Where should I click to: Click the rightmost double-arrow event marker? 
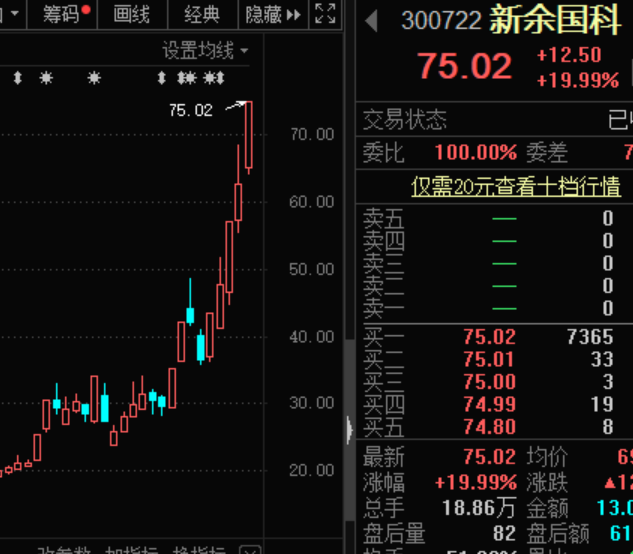coord(221,78)
